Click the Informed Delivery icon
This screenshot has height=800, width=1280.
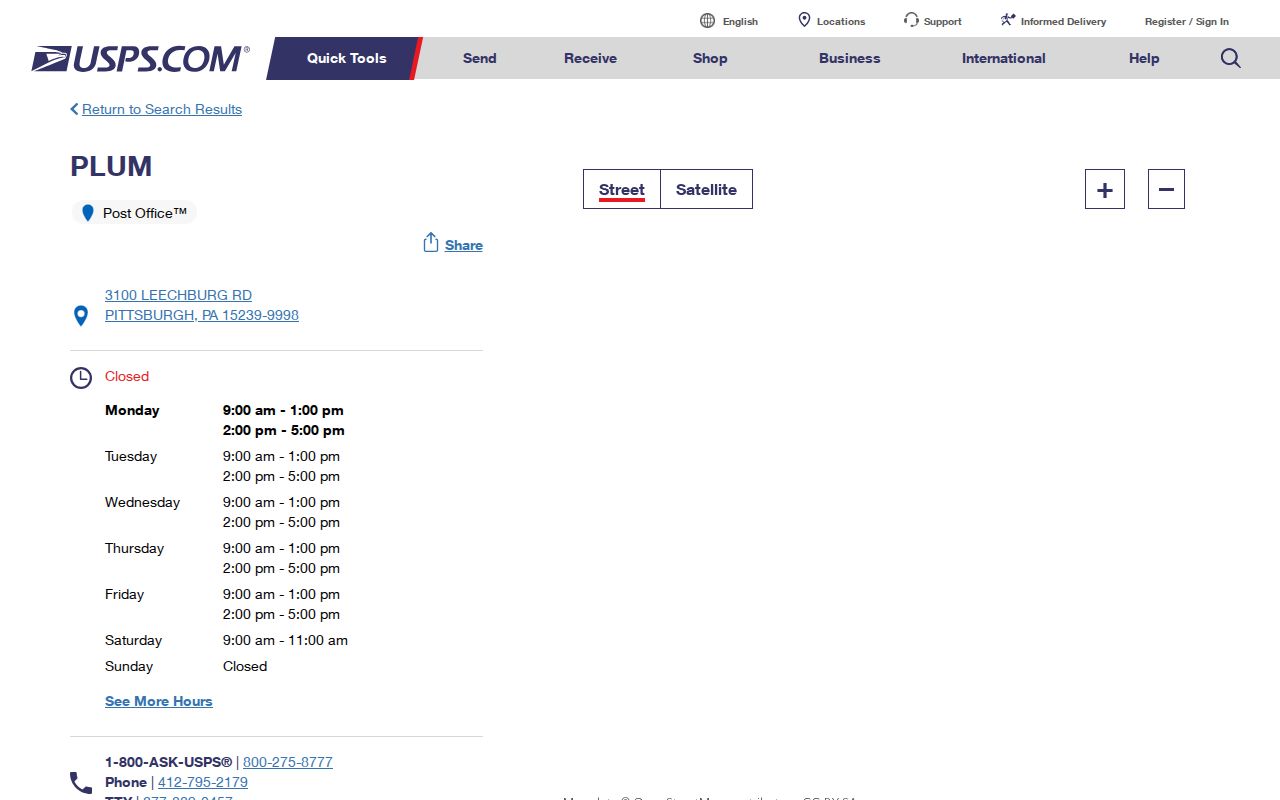[1008, 20]
